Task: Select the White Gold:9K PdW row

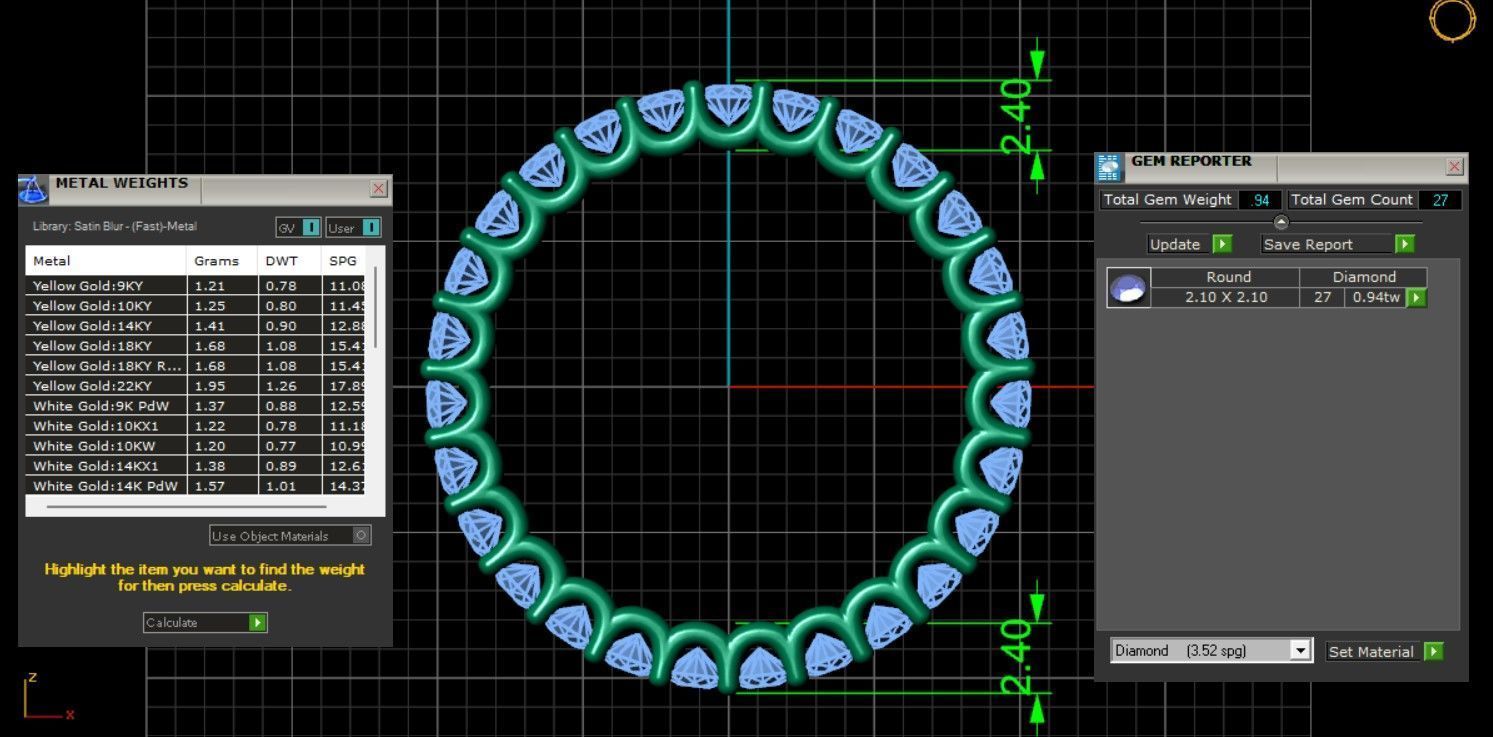Action: pyautogui.click(x=195, y=406)
